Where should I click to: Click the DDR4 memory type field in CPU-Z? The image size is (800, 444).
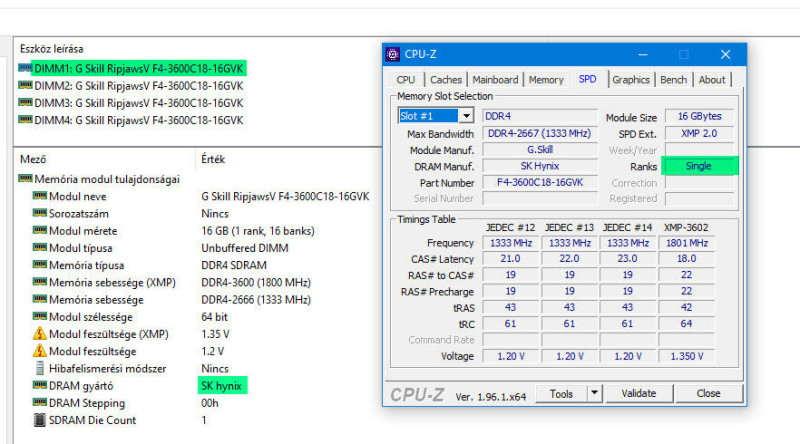point(540,116)
